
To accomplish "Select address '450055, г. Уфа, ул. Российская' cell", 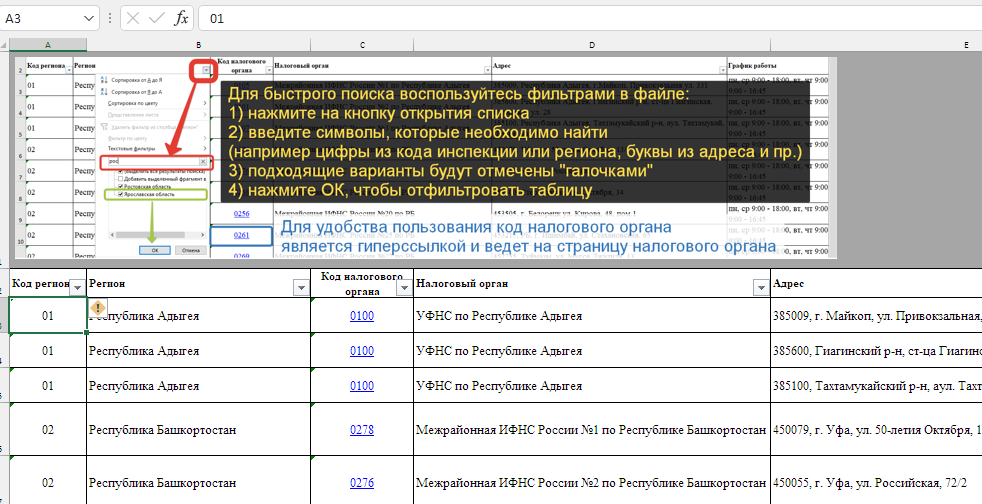I will point(877,483).
